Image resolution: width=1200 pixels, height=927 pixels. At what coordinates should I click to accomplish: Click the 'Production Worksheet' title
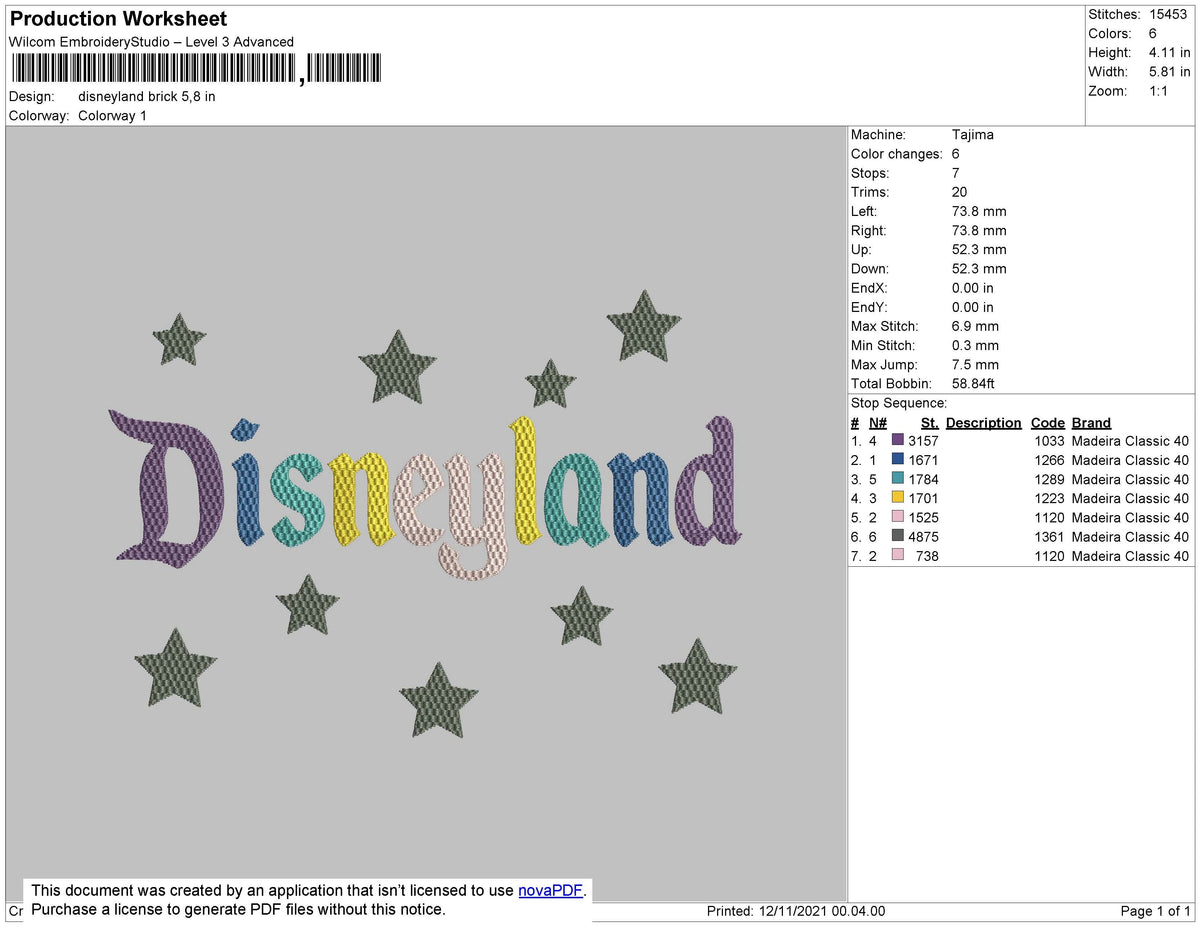coord(118,19)
